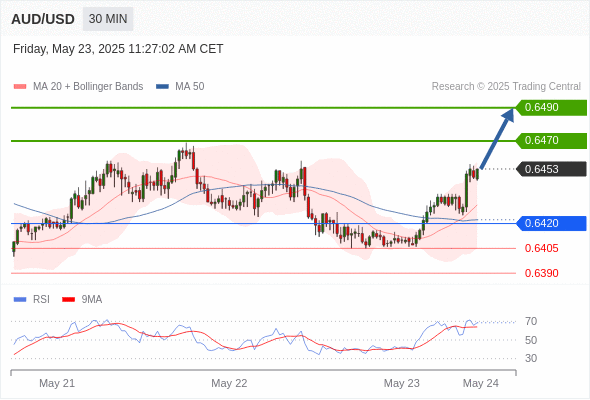
Task: Click the blue MA 50 legend swatch
Action: point(162,87)
